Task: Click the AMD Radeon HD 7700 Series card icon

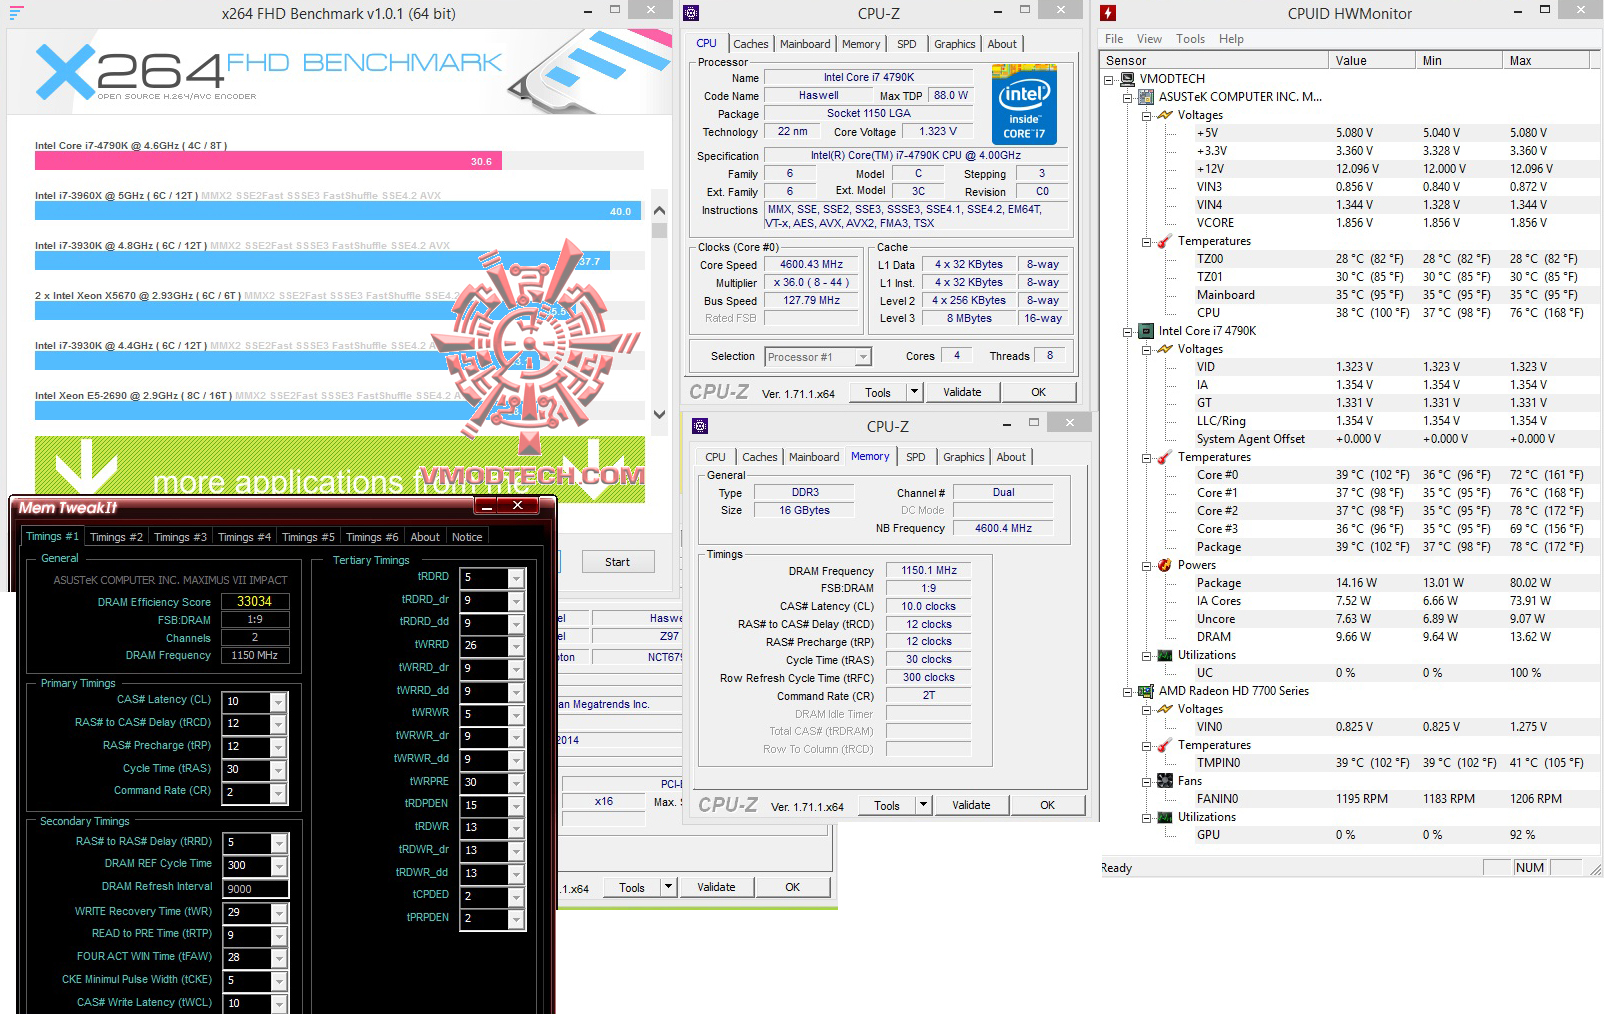Action: point(1146,691)
